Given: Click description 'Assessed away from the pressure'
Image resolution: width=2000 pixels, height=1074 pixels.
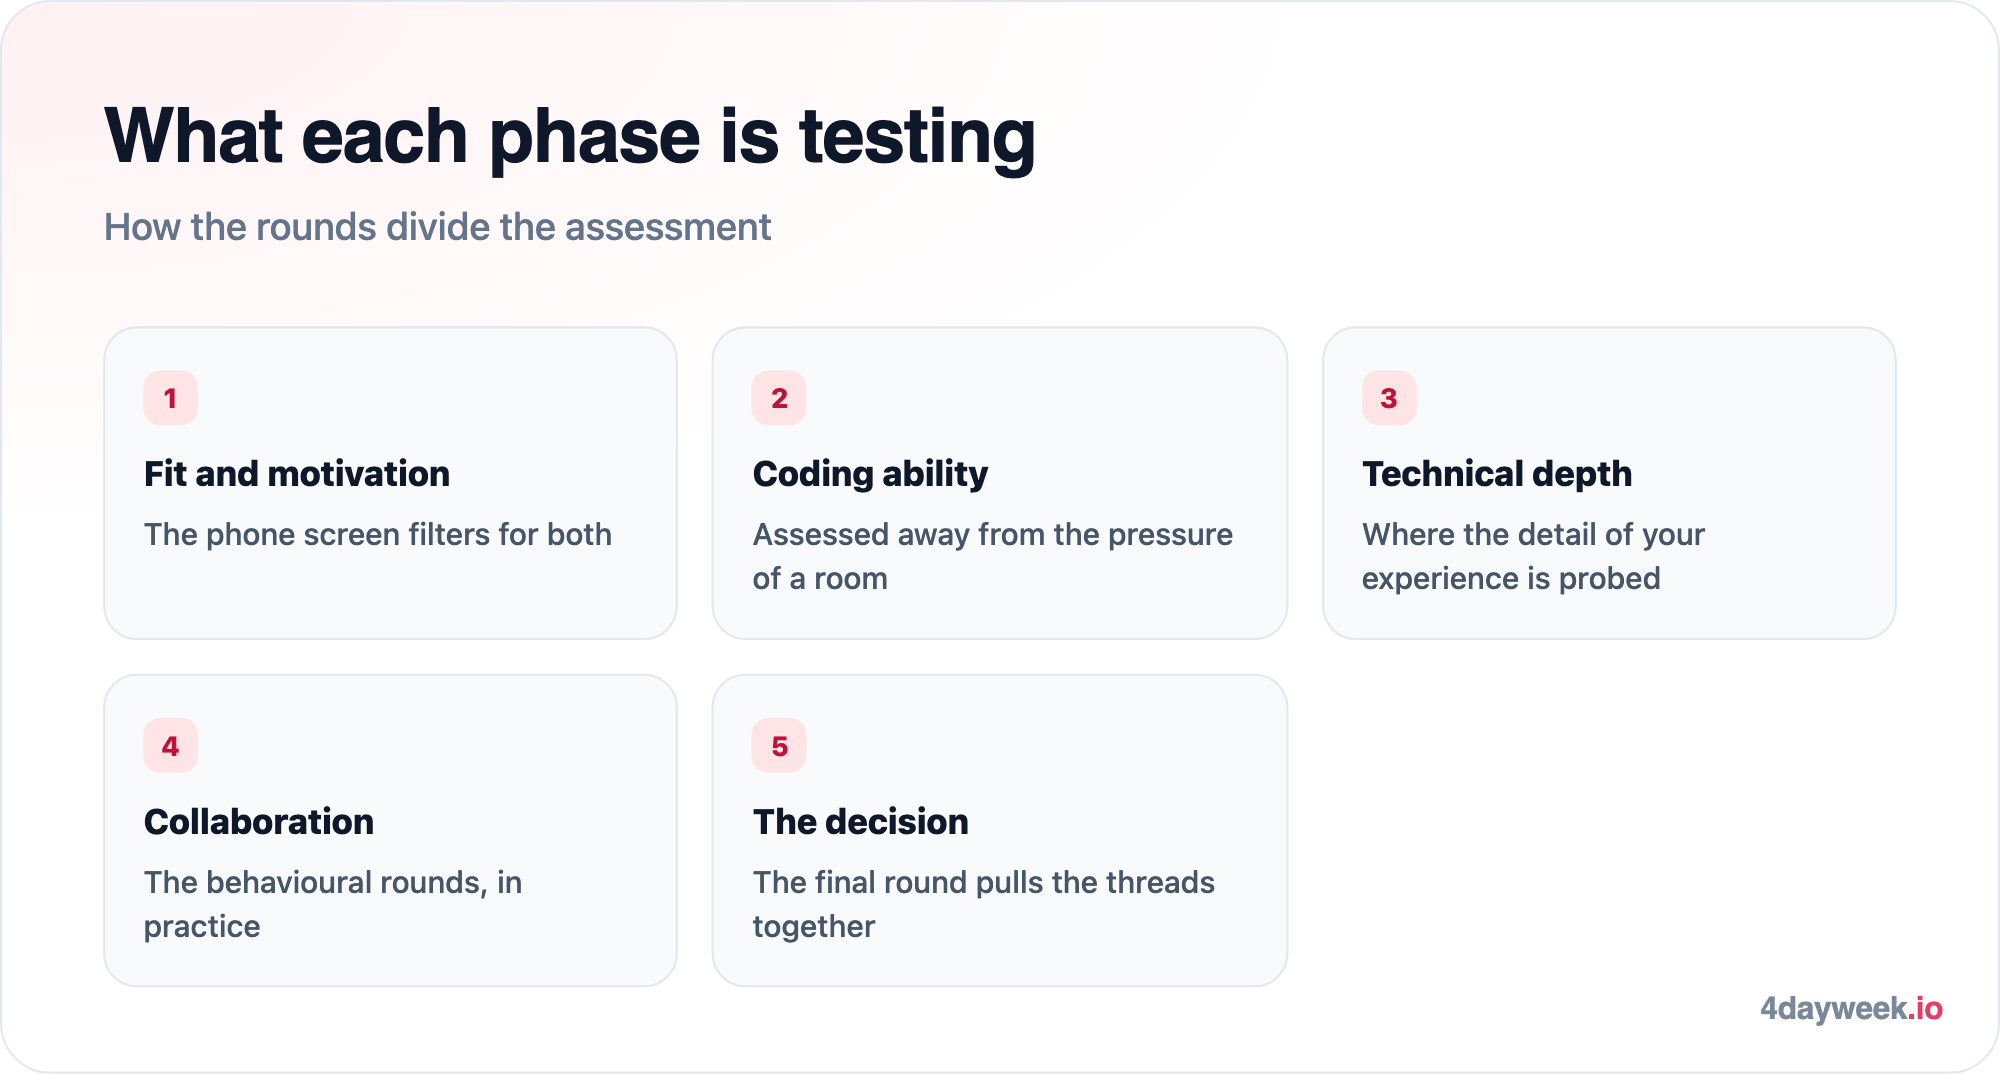Looking at the screenshot, I should pyautogui.click(x=993, y=534).
